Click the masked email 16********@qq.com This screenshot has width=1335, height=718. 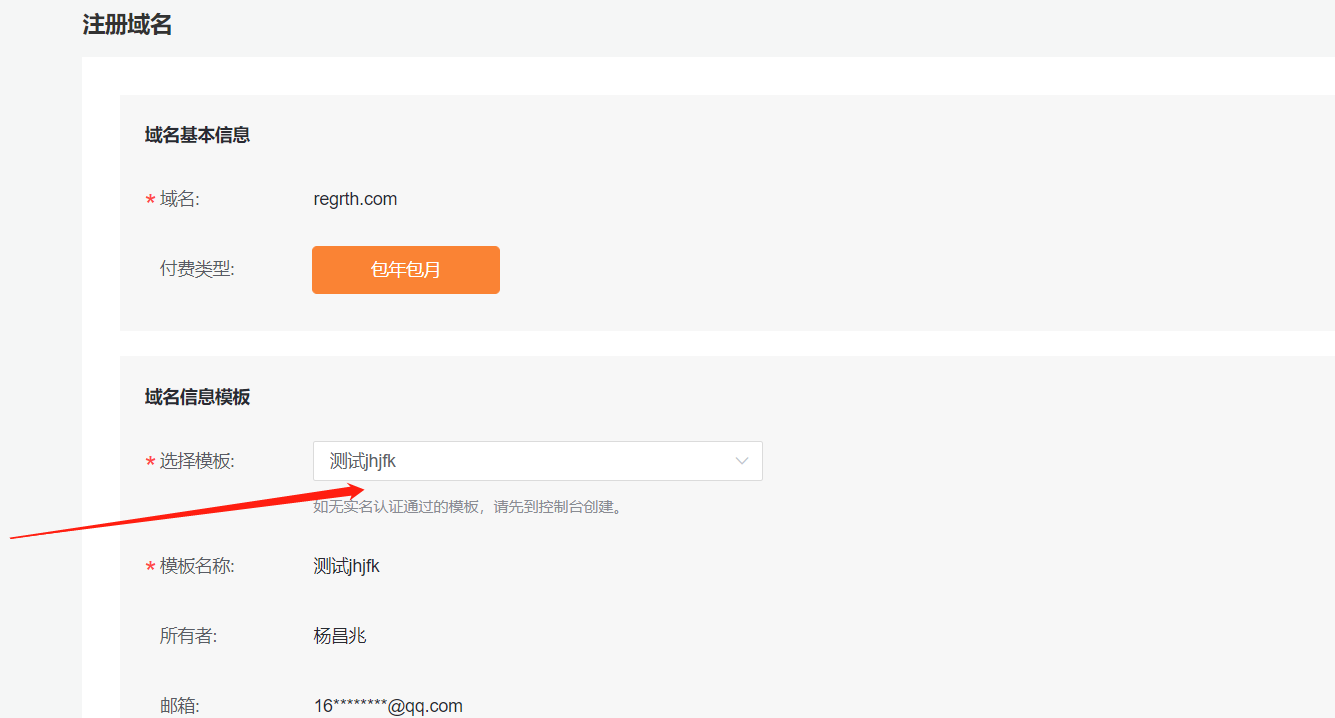pyautogui.click(x=388, y=705)
